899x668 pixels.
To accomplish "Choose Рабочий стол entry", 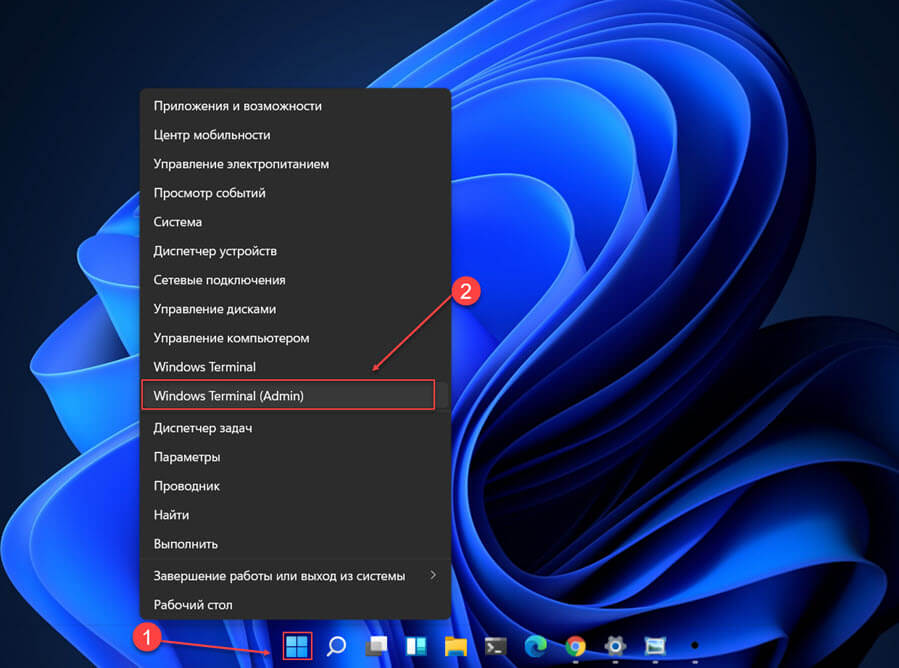I will pyautogui.click(x=295, y=605).
